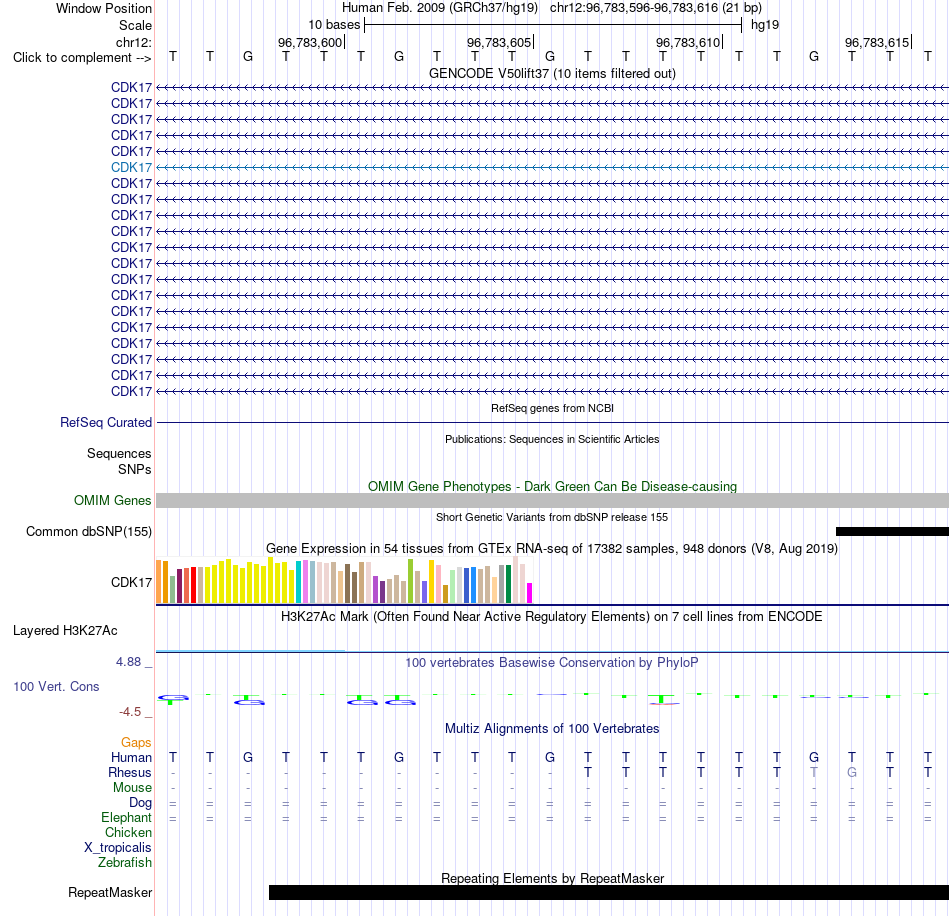Click the H3K27Ac Mark track title
The height and width of the screenshot is (916, 950).
pyautogui.click(x=552, y=617)
